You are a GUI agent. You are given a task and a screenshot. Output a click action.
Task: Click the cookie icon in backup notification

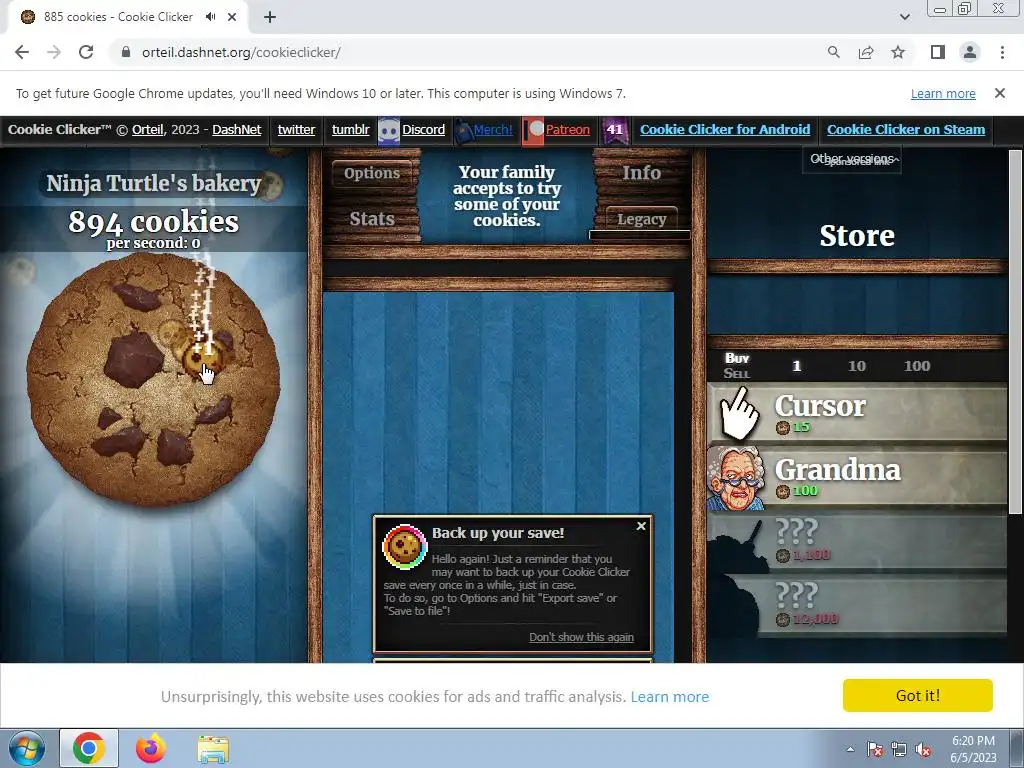[x=405, y=547]
